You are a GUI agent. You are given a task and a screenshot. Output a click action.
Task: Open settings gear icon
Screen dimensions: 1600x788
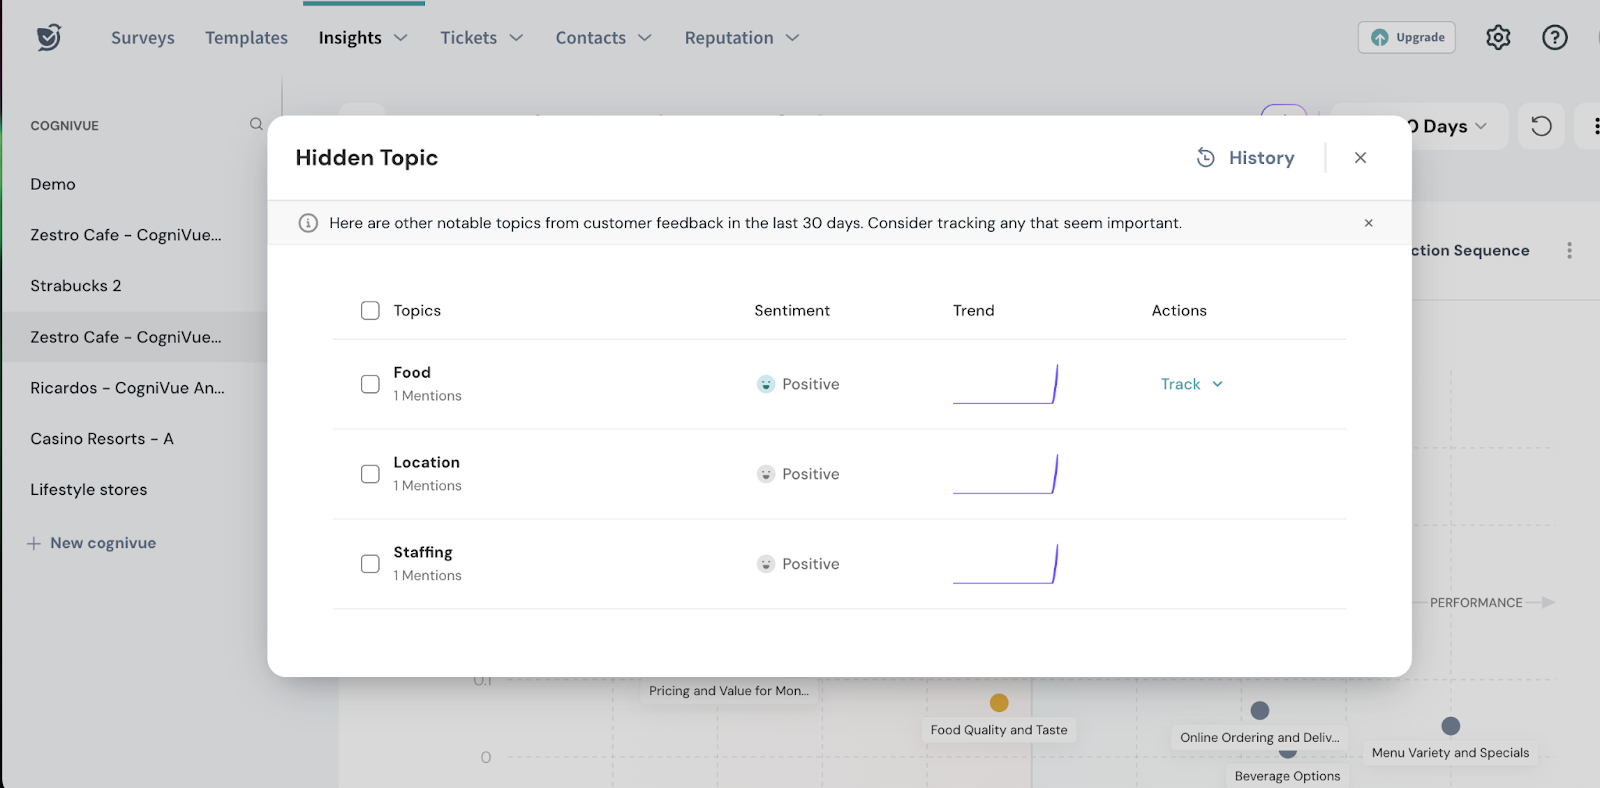[x=1497, y=38]
